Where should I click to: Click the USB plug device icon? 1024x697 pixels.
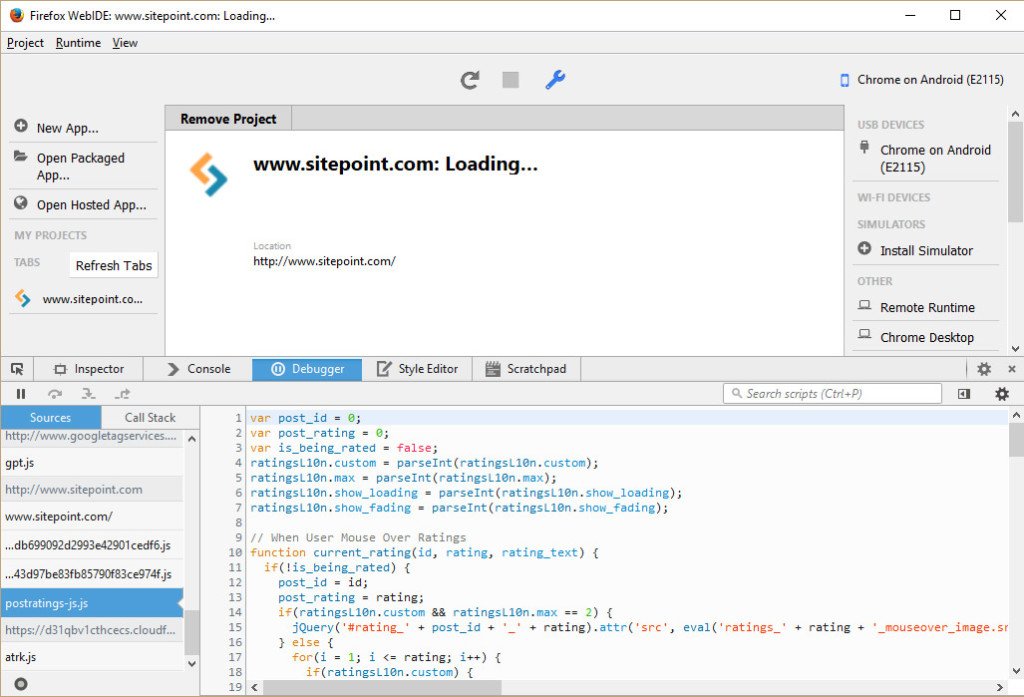865,147
